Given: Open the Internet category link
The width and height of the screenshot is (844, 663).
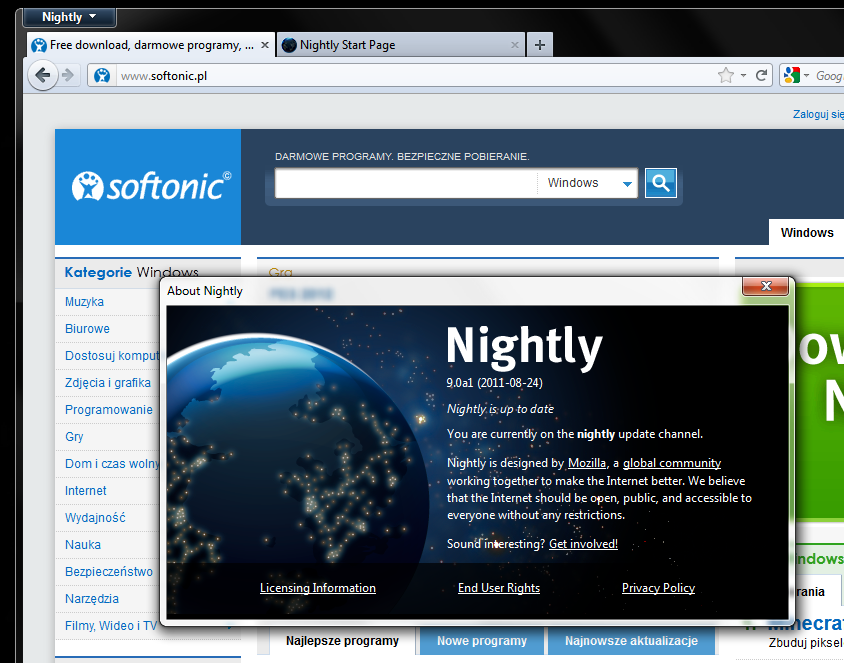Looking at the screenshot, I should tap(86, 490).
